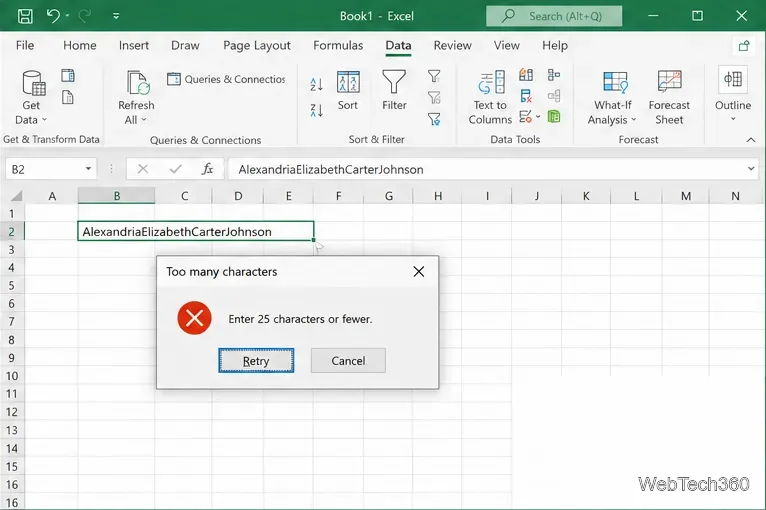Click the Consolidate icon
The image size is (766, 510).
[554, 75]
